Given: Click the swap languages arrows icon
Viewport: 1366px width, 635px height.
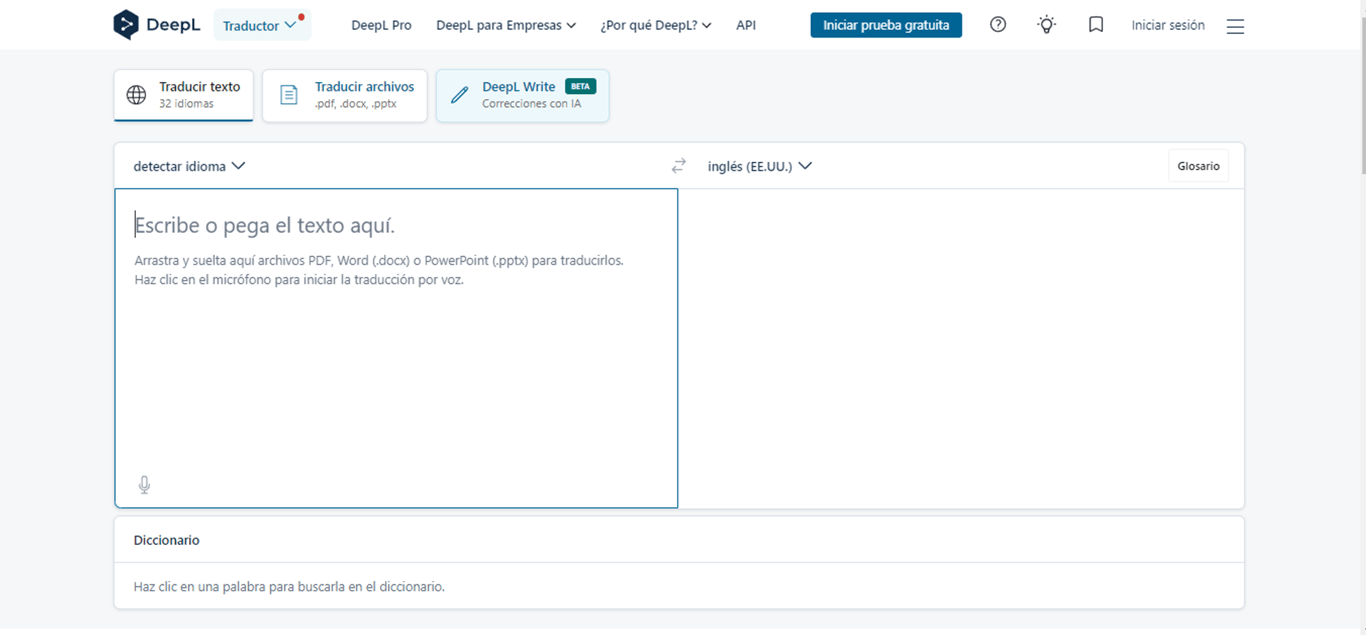Looking at the screenshot, I should 679,166.
